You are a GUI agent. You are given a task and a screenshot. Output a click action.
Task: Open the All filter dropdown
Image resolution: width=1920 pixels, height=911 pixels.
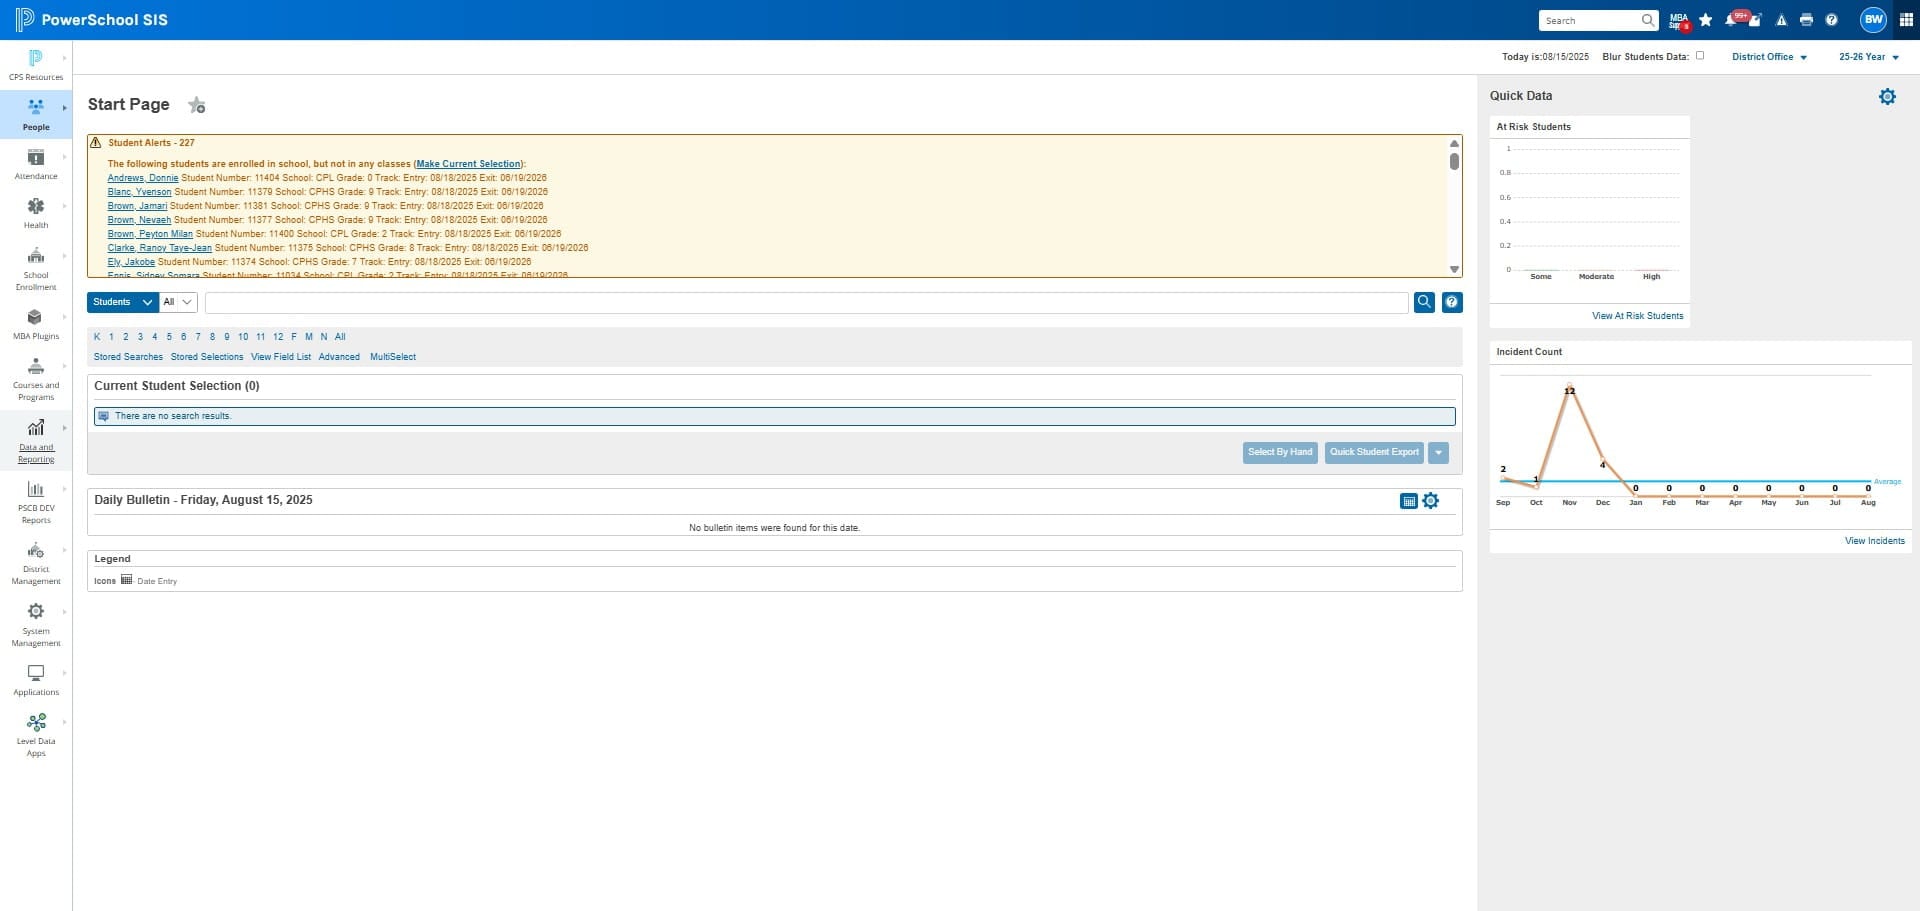[x=178, y=302]
